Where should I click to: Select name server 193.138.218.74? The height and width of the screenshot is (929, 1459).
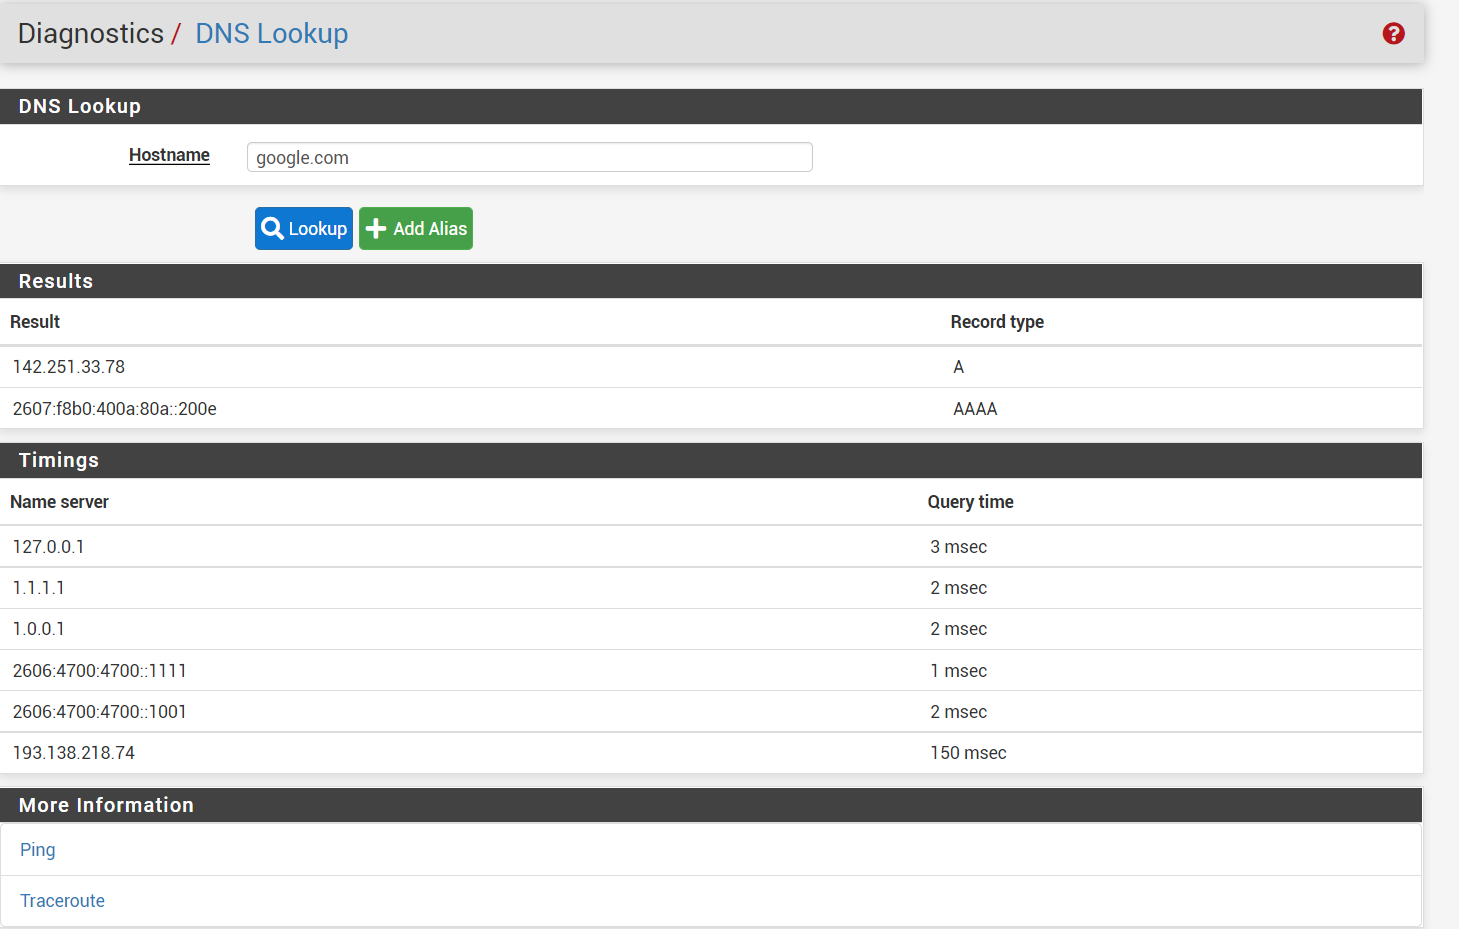(x=74, y=753)
